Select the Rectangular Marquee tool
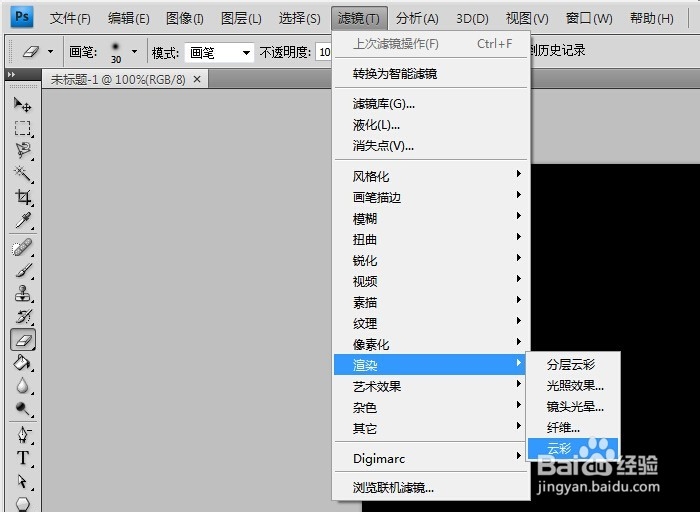 [22, 128]
